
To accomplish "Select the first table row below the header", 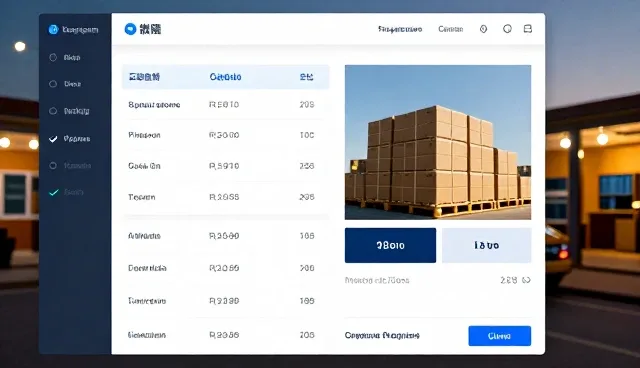I will (226, 105).
